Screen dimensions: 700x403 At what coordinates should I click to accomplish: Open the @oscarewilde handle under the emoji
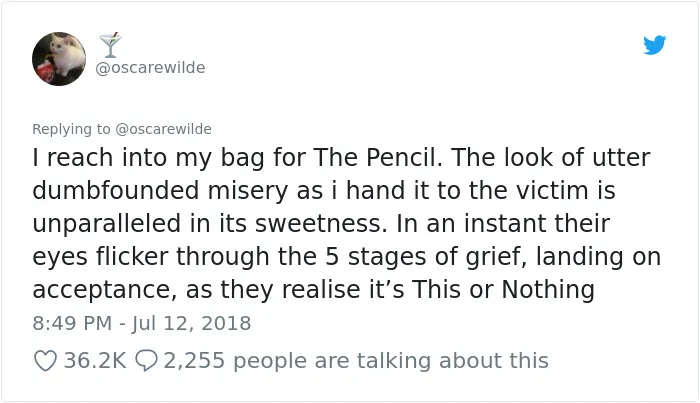(x=150, y=68)
